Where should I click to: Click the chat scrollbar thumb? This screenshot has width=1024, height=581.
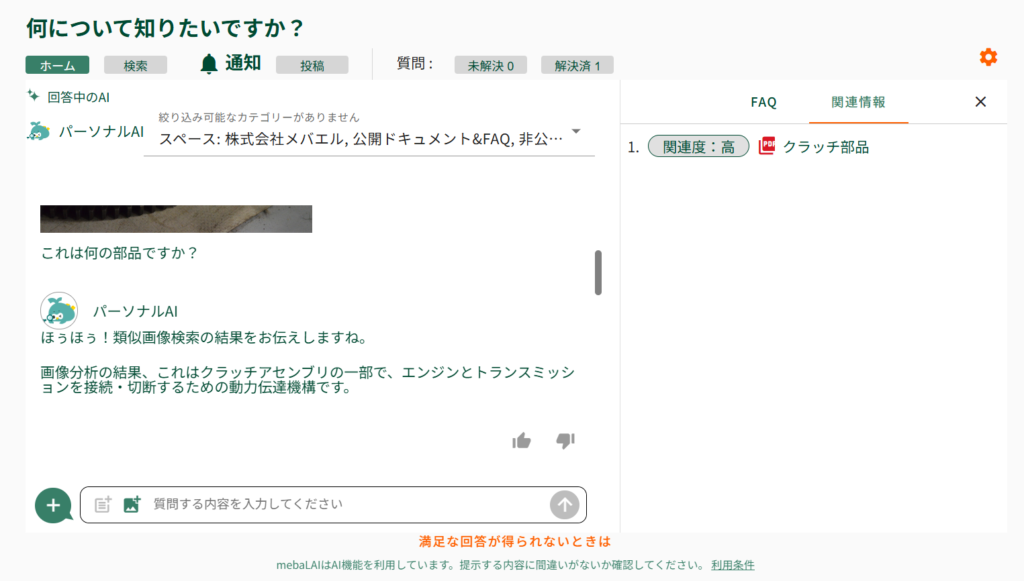(598, 272)
